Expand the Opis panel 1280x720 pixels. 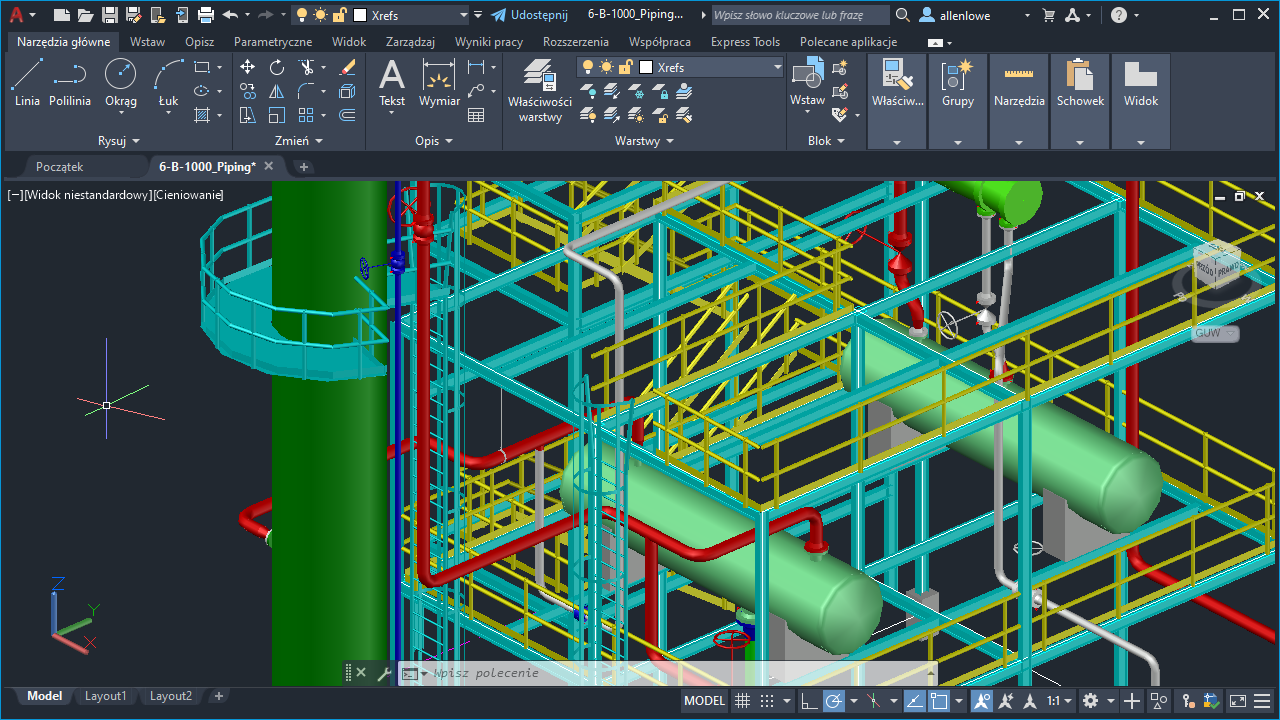(434, 141)
